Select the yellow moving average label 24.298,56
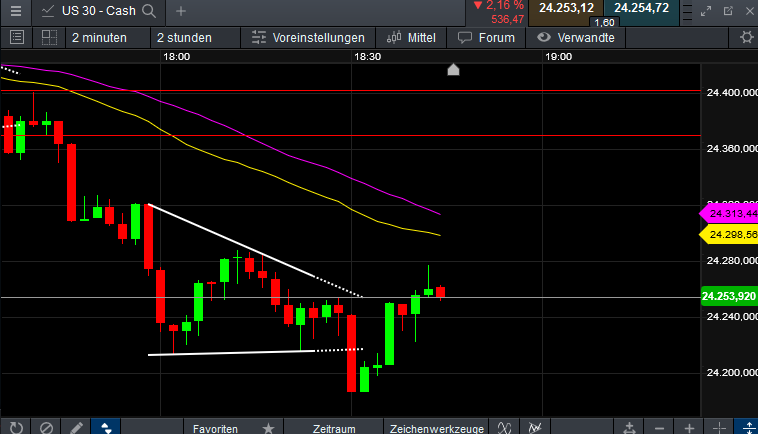This screenshot has height=434, width=758. pos(729,234)
